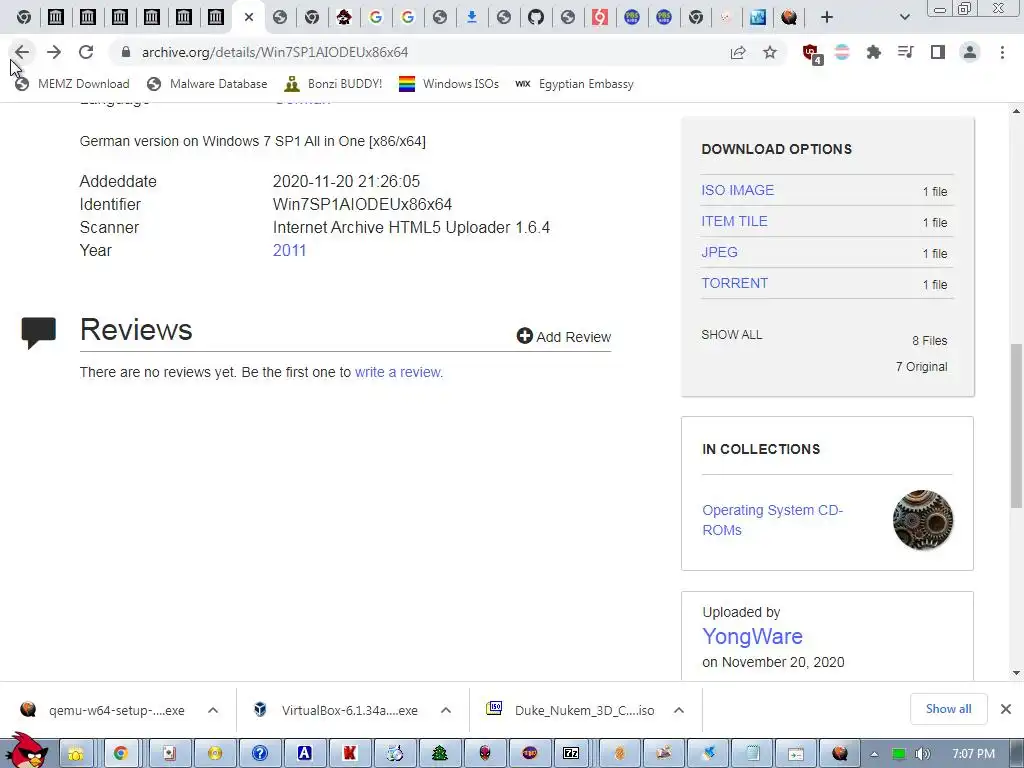
Task: Click the 8 Files count text
Action: tap(929, 340)
